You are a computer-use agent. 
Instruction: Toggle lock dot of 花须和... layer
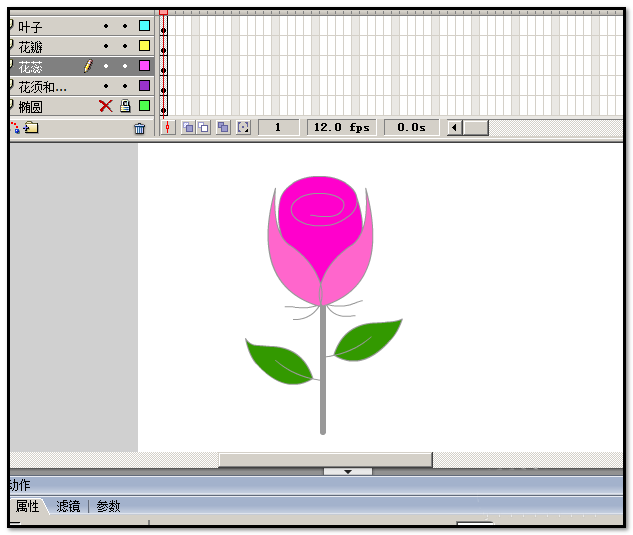125,86
